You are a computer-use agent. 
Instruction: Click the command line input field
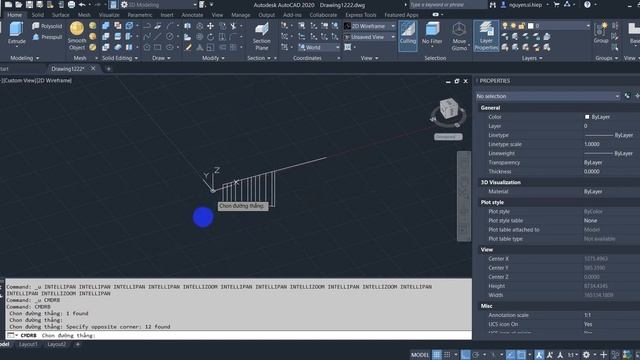point(239,335)
